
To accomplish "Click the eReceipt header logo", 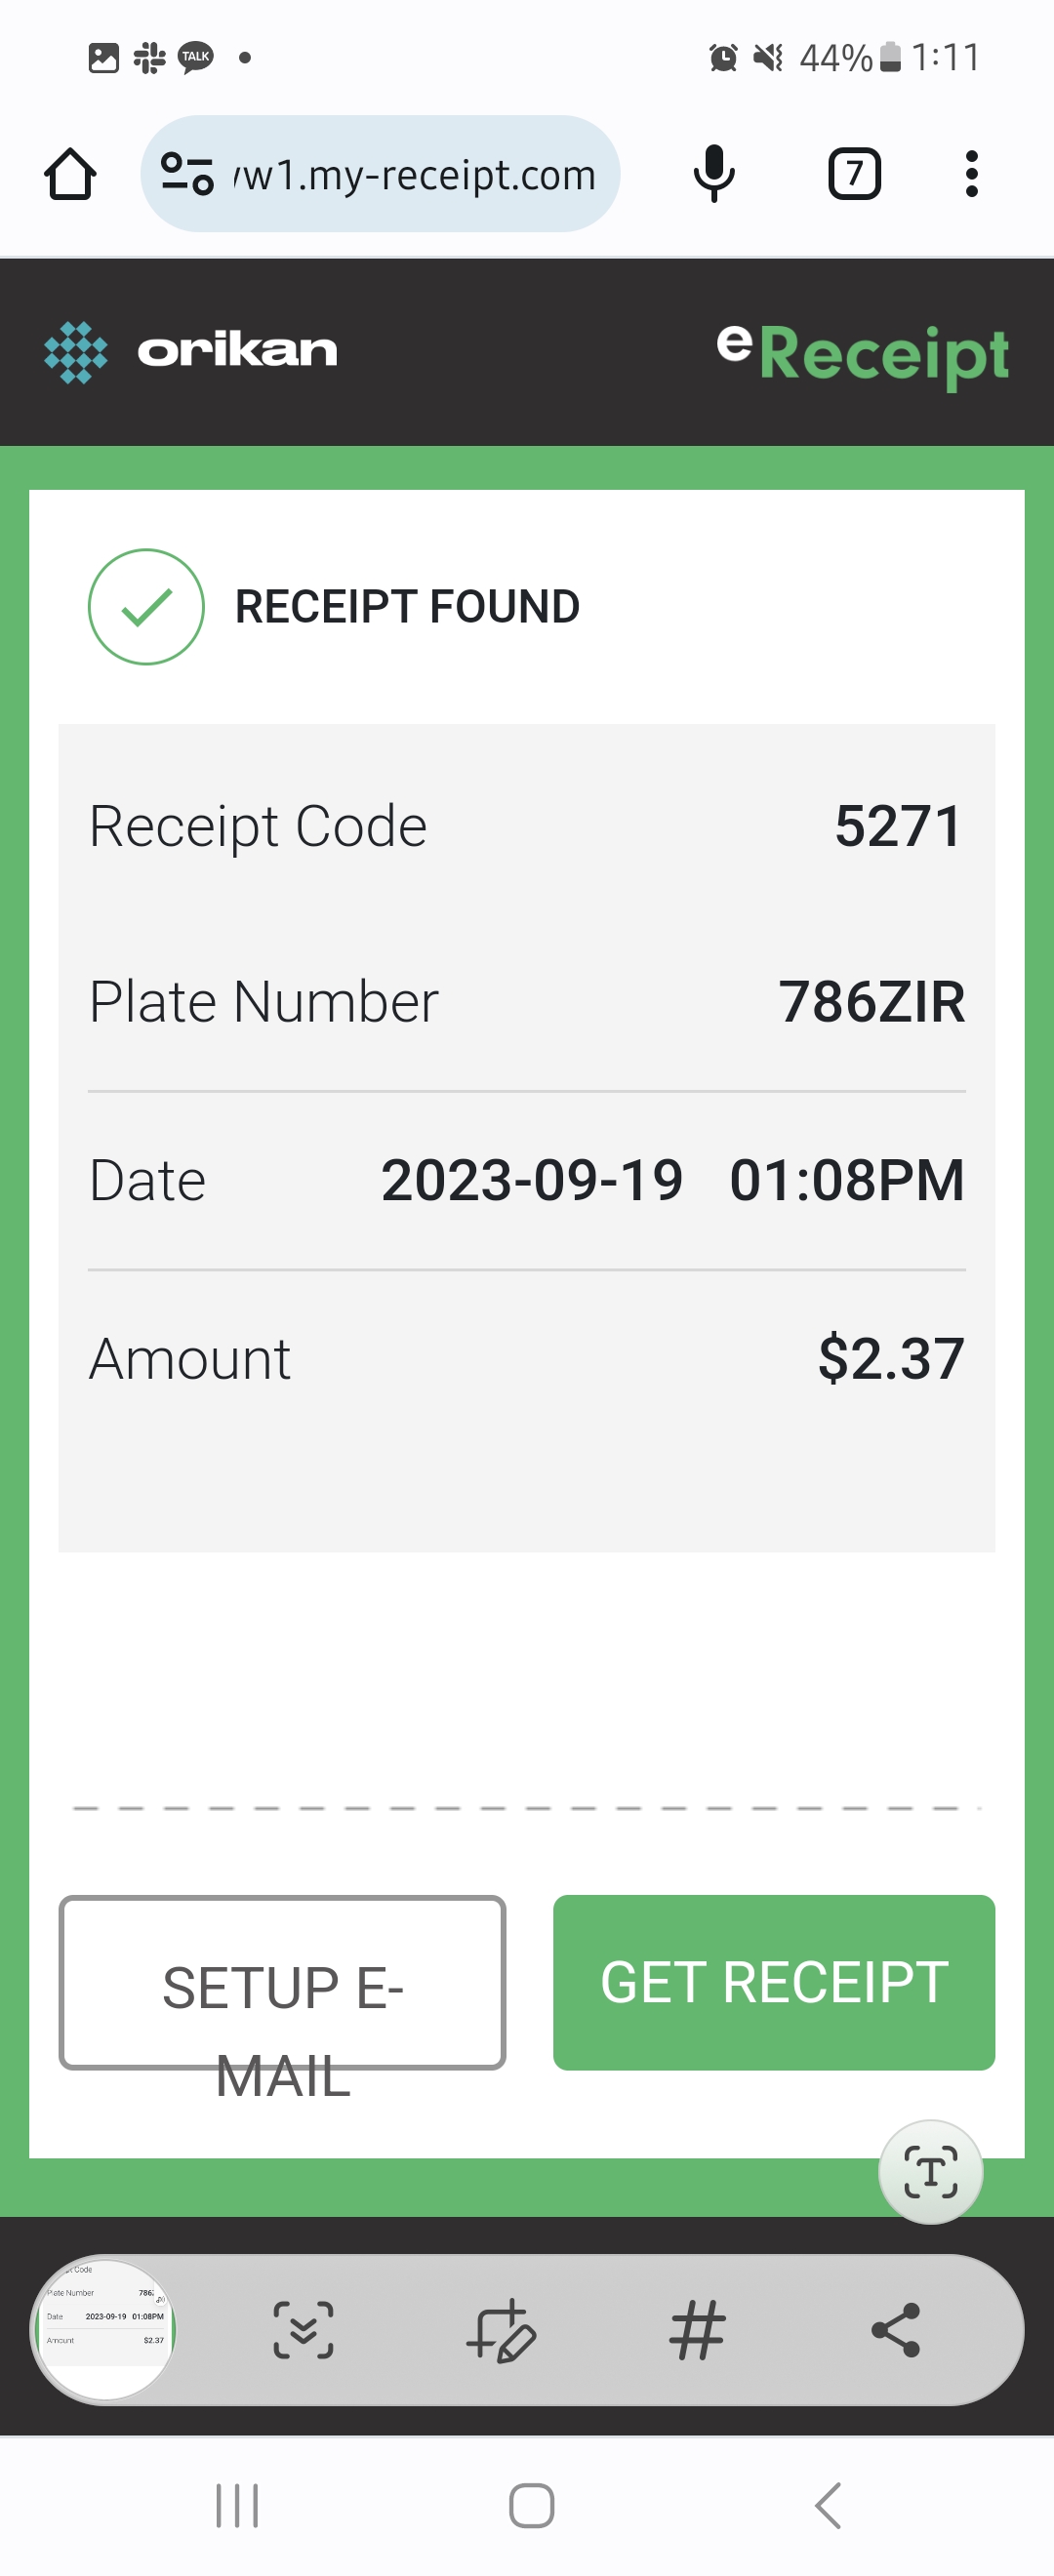I will 862,352.
